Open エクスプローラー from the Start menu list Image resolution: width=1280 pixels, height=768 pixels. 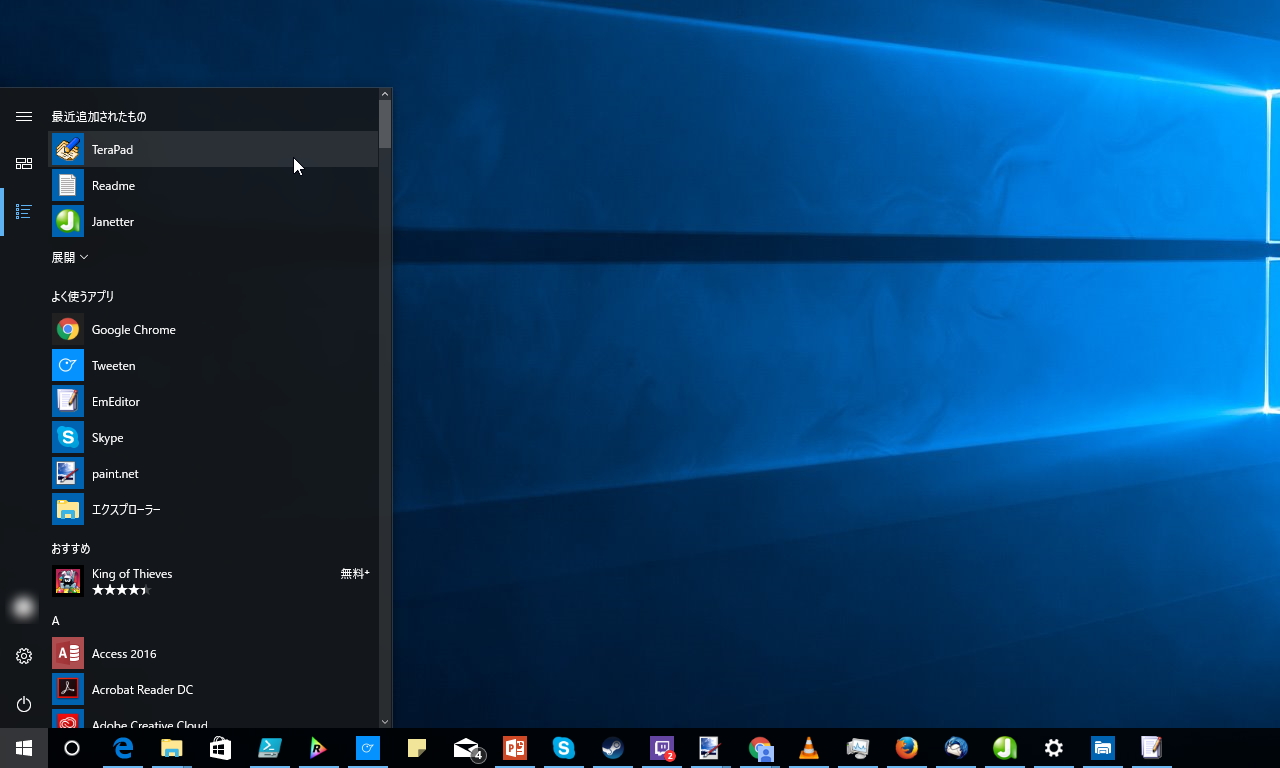pyautogui.click(x=213, y=510)
